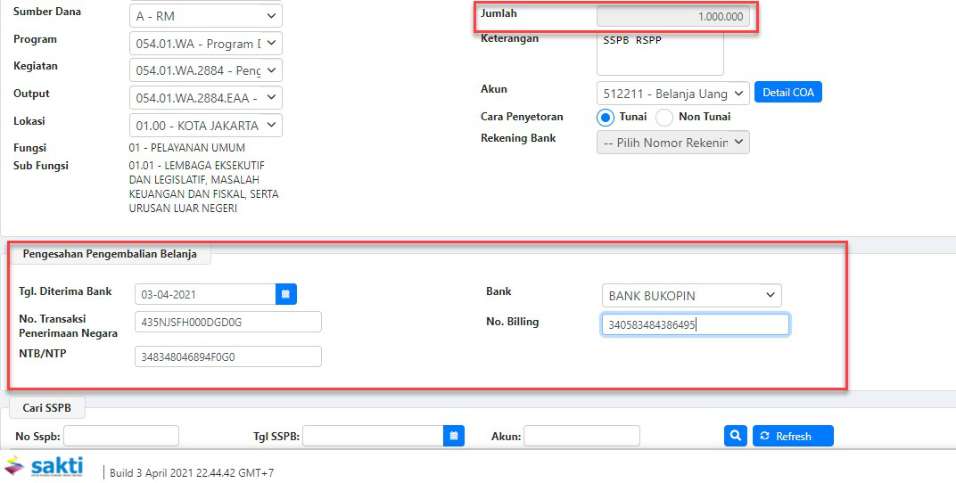Click the No. Billing input field
This screenshot has height=483, width=956.
click(x=695, y=325)
